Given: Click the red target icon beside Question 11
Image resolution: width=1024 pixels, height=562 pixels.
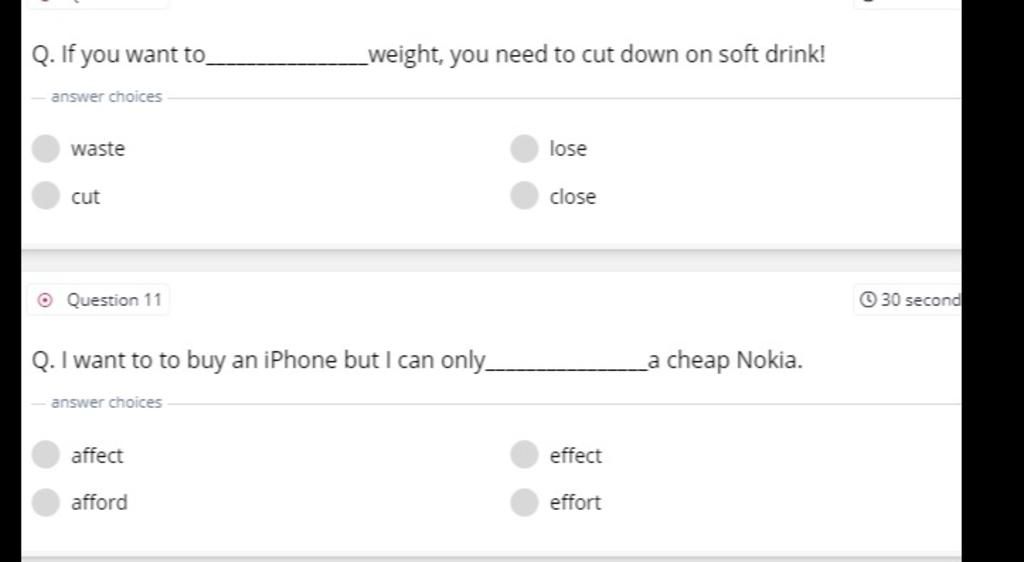Looking at the screenshot, I should click(x=44, y=300).
